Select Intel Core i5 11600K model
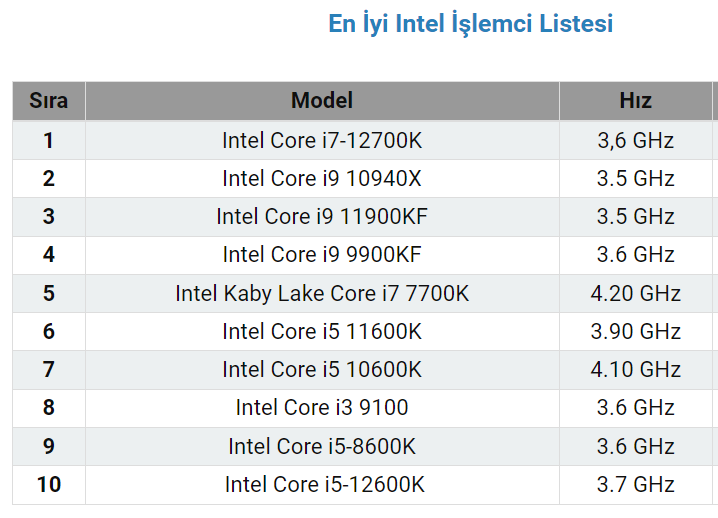 [x=322, y=332]
